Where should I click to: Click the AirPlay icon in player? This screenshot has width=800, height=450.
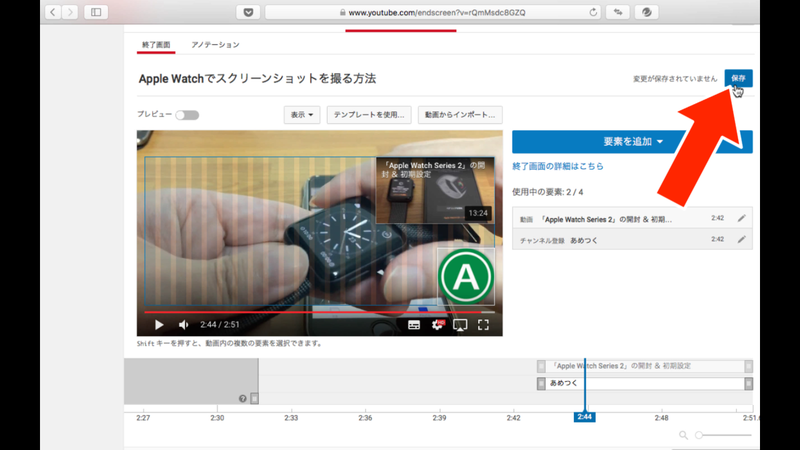click(x=460, y=325)
